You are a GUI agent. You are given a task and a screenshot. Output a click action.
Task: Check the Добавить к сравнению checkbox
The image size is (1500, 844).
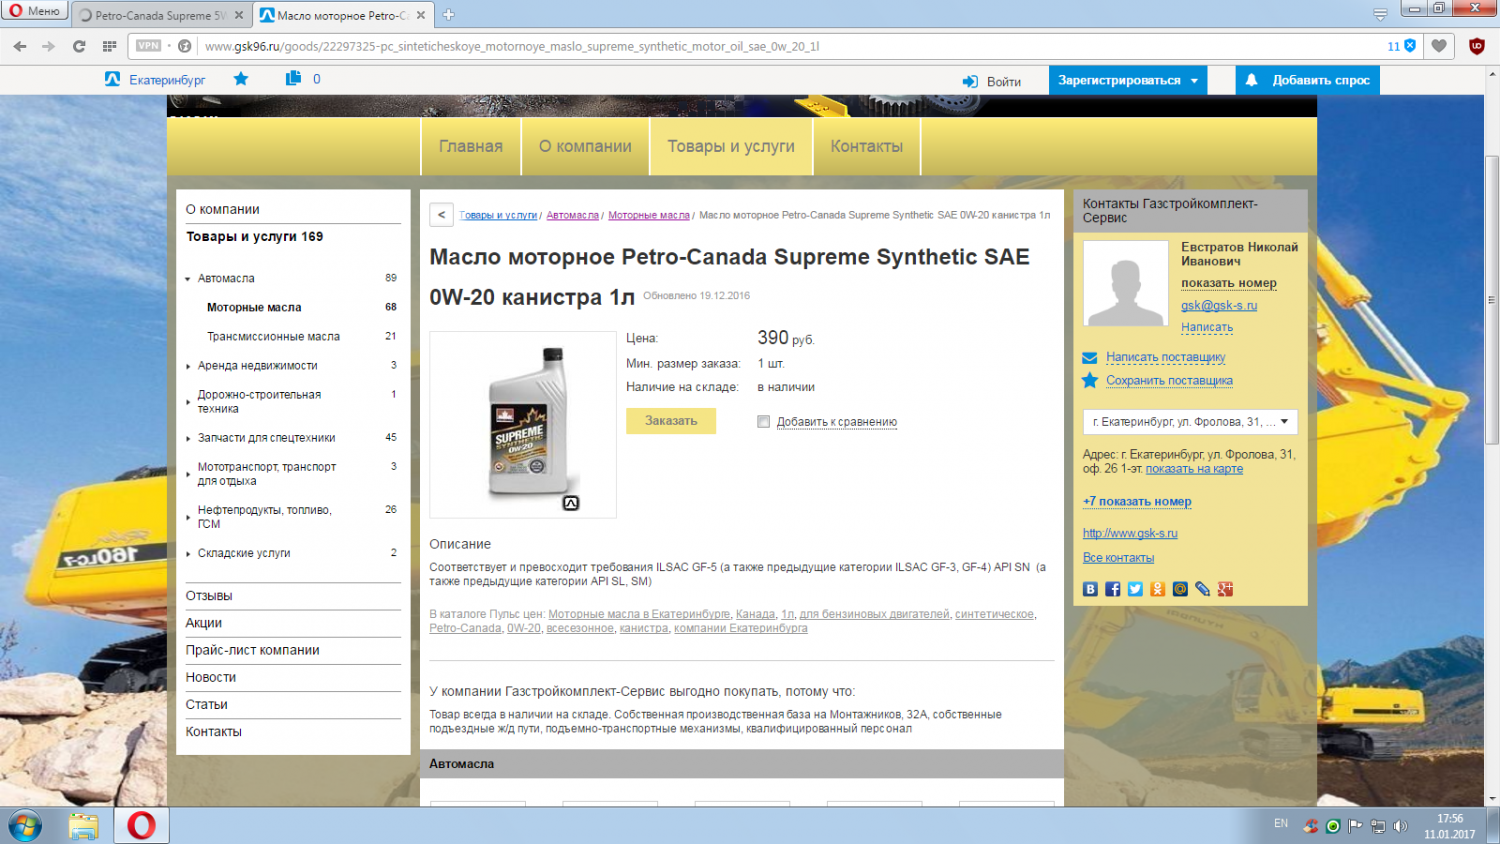[x=764, y=422]
